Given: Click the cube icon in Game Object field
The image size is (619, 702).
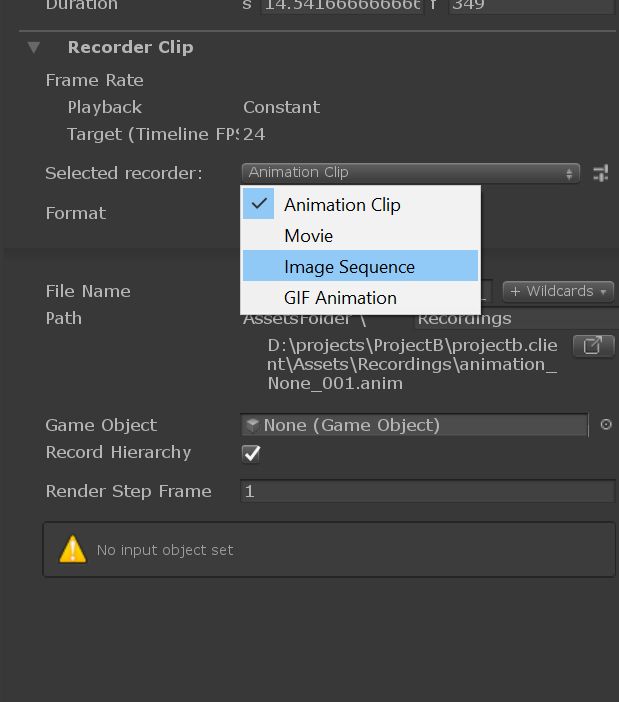Looking at the screenshot, I should click(253, 425).
